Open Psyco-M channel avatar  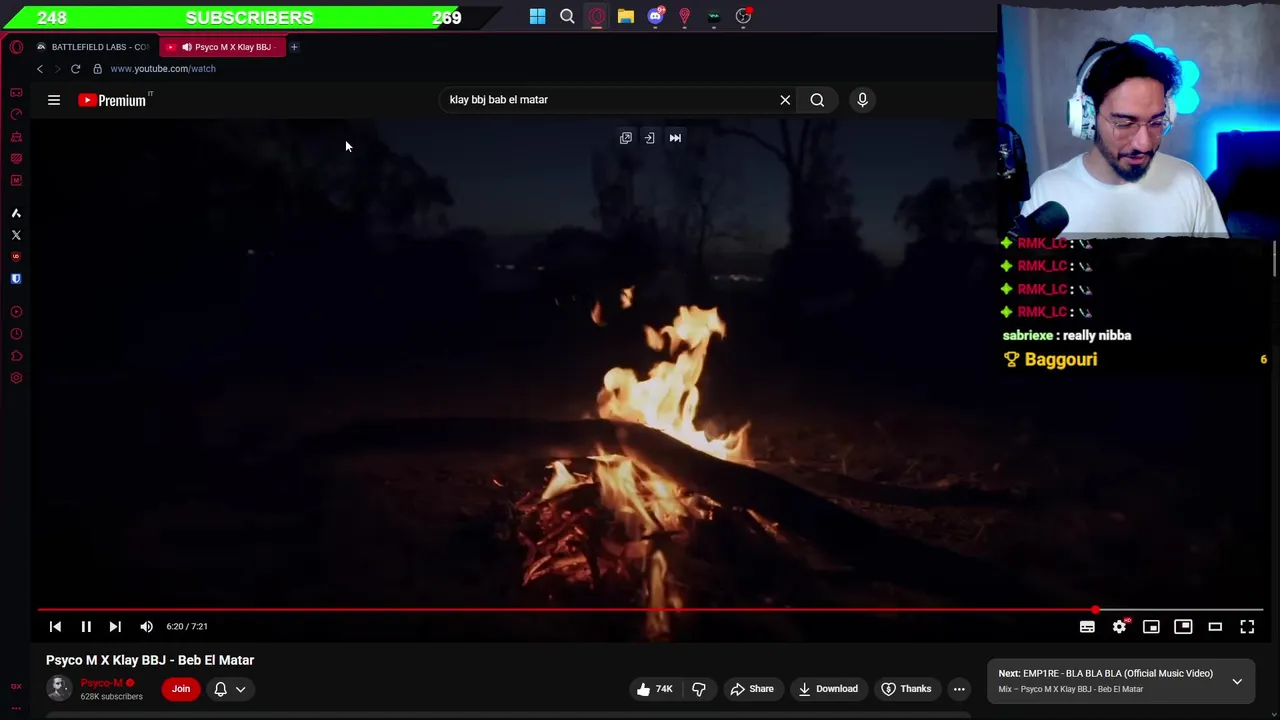pos(59,689)
